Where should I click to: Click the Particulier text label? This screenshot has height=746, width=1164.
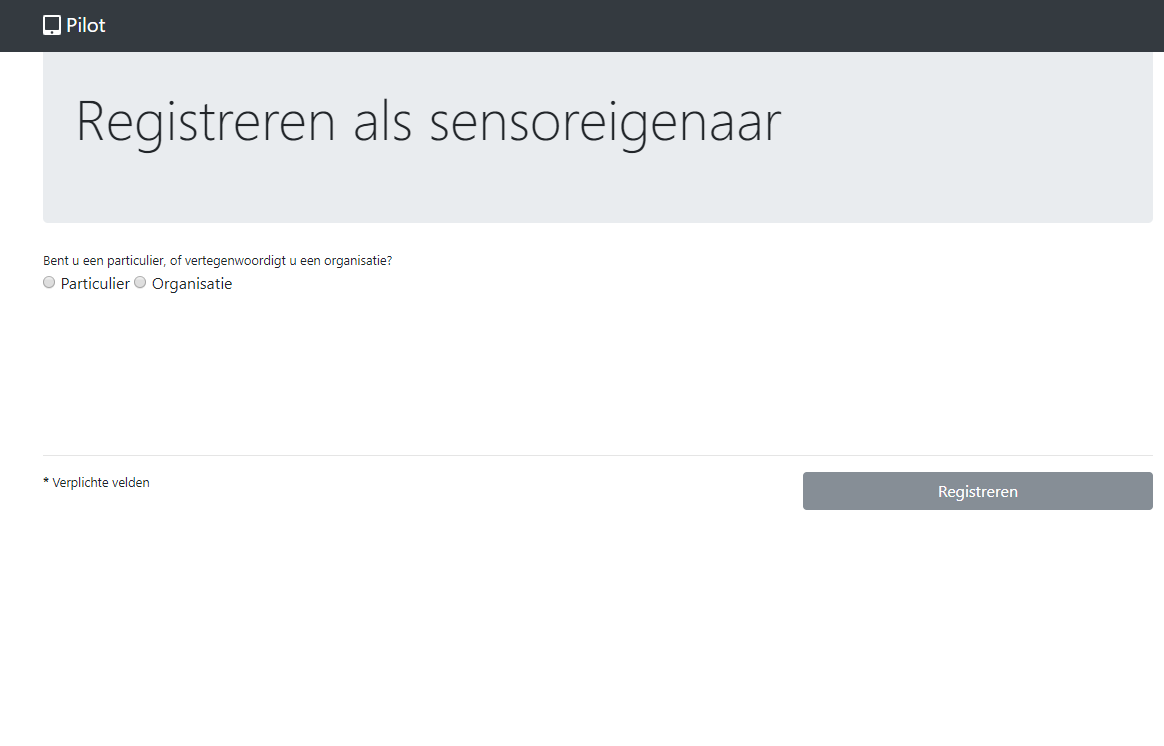95,284
